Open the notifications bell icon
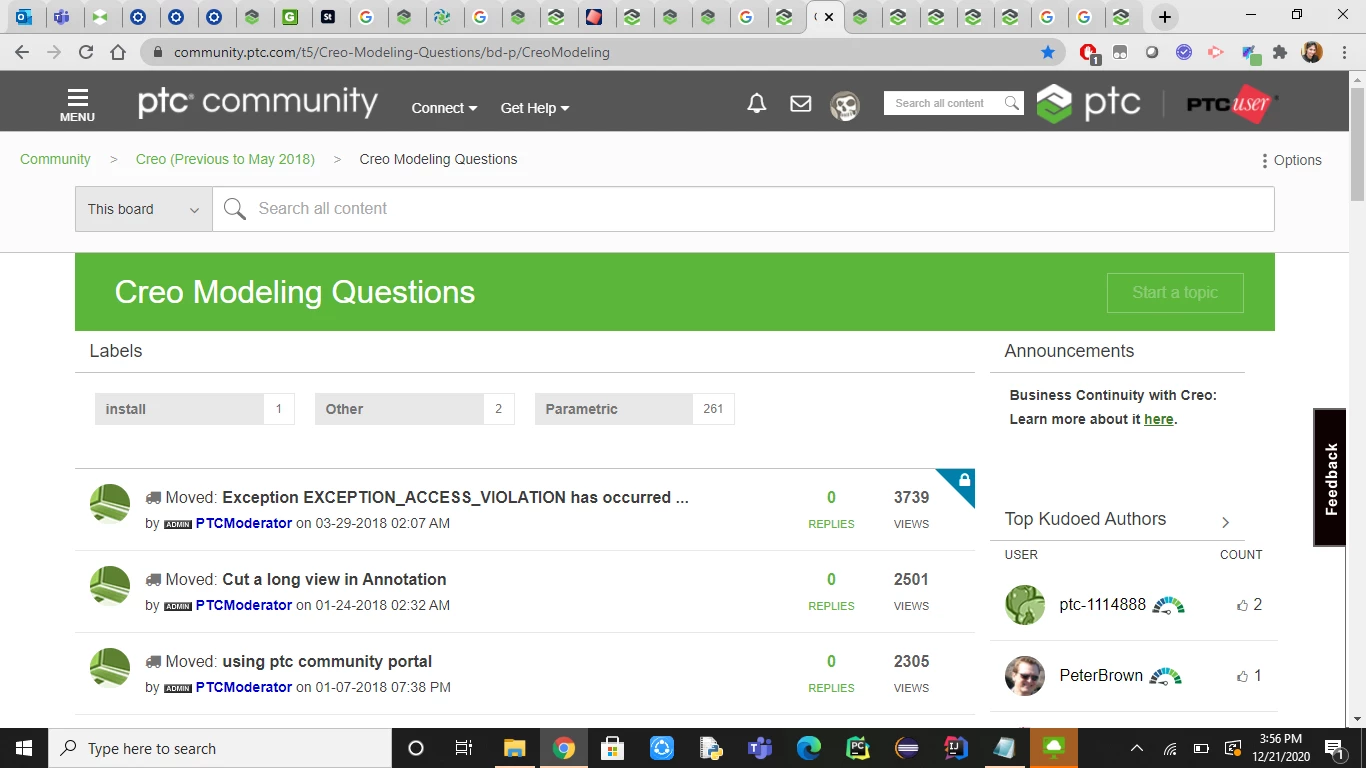 click(x=757, y=104)
